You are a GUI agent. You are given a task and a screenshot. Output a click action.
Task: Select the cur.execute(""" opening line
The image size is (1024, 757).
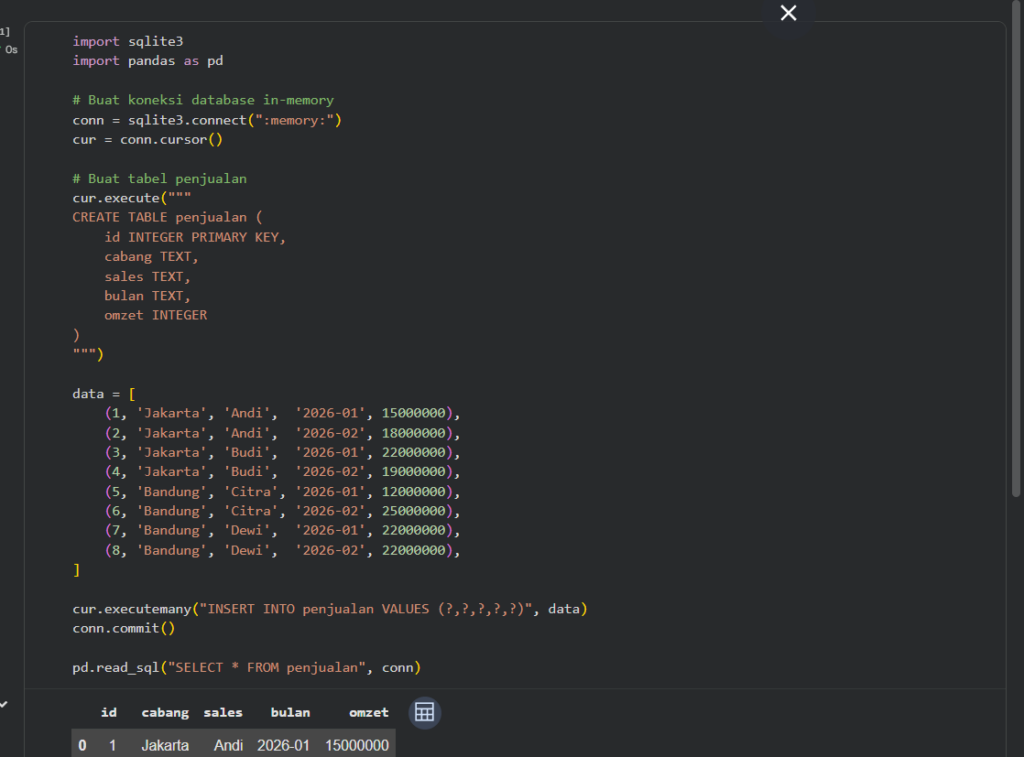pyautogui.click(x=132, y=198)
